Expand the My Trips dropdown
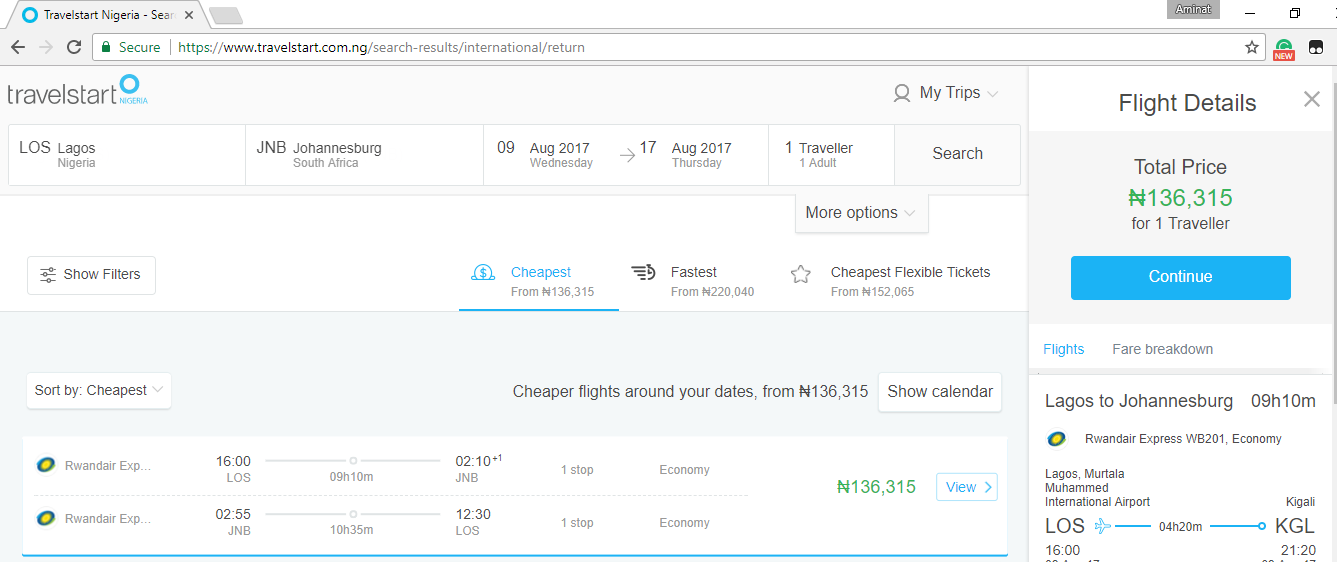1337x562 pixels. [993, 94]
